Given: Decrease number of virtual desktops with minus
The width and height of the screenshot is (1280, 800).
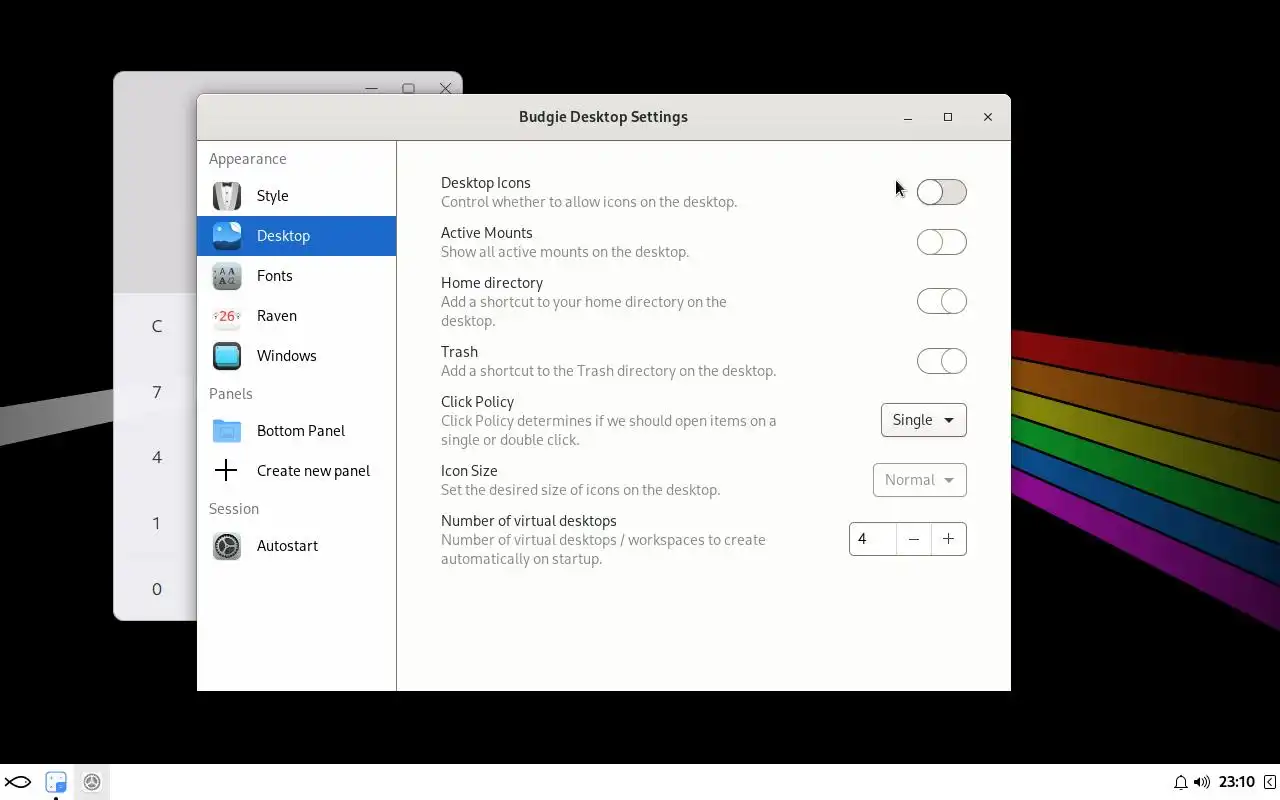Looking at the screenshot, I should (x=914, y=539).
